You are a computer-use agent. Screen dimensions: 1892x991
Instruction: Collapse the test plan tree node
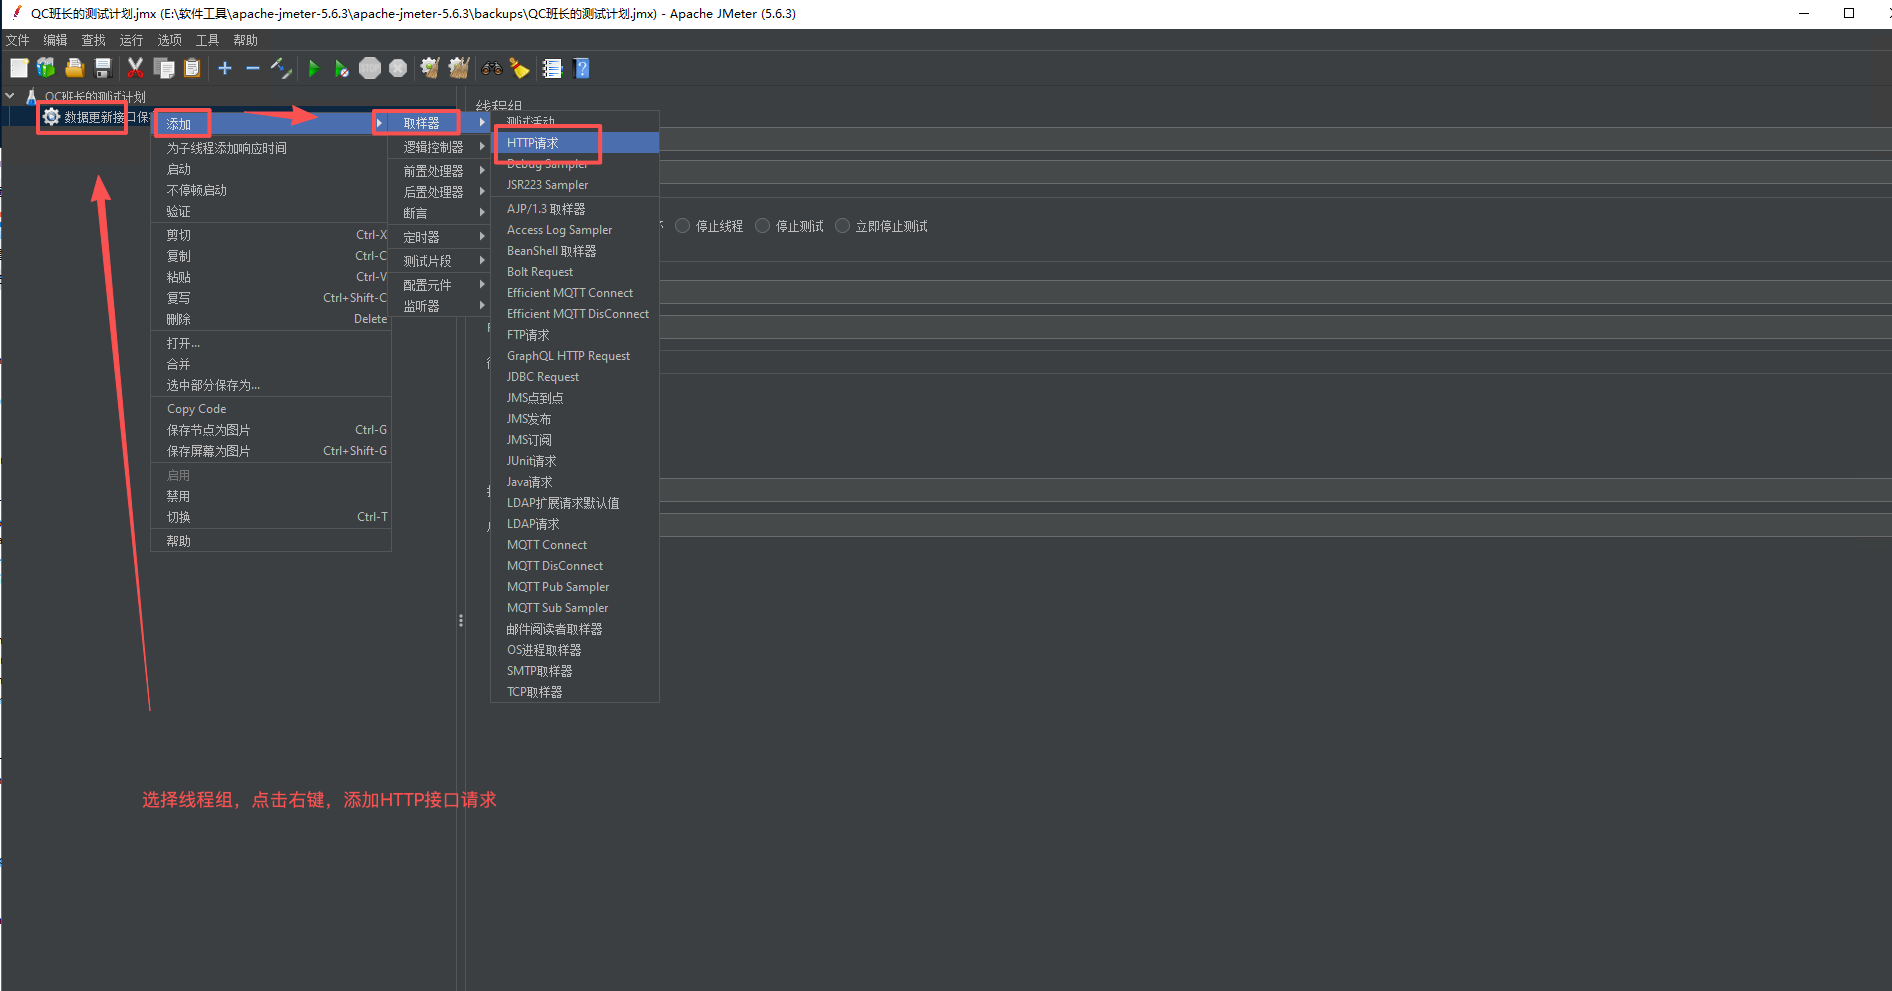point(10,96)
